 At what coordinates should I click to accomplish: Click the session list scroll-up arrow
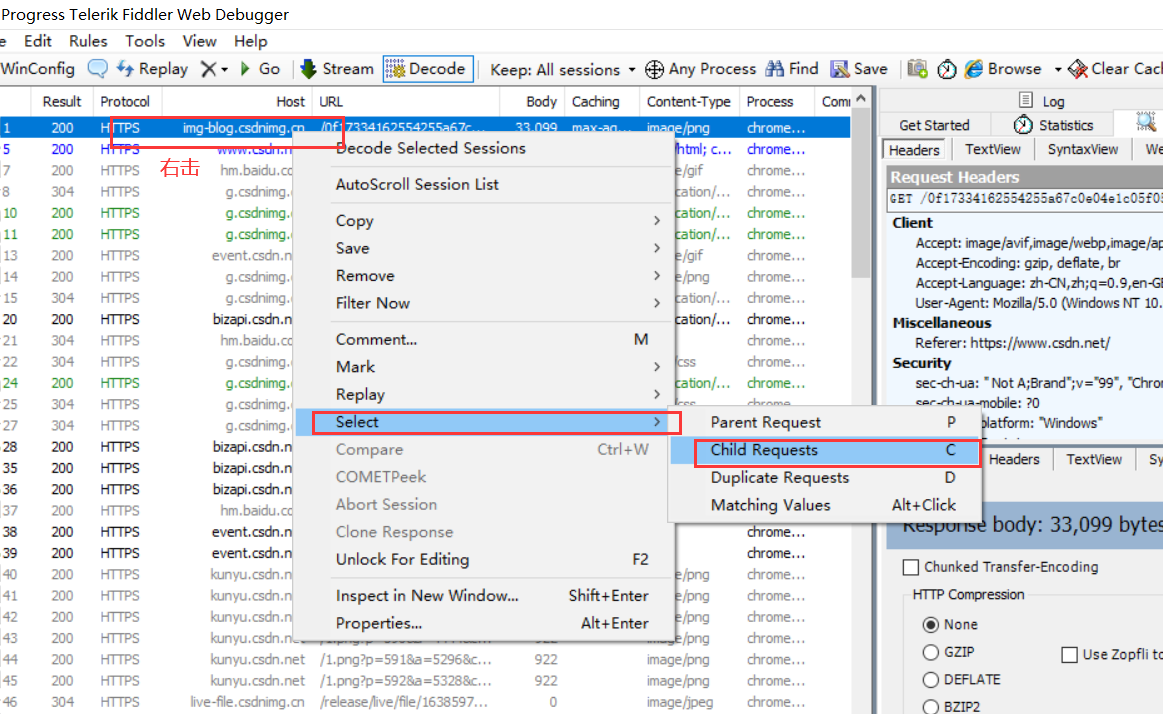click(x=860, y=98)
